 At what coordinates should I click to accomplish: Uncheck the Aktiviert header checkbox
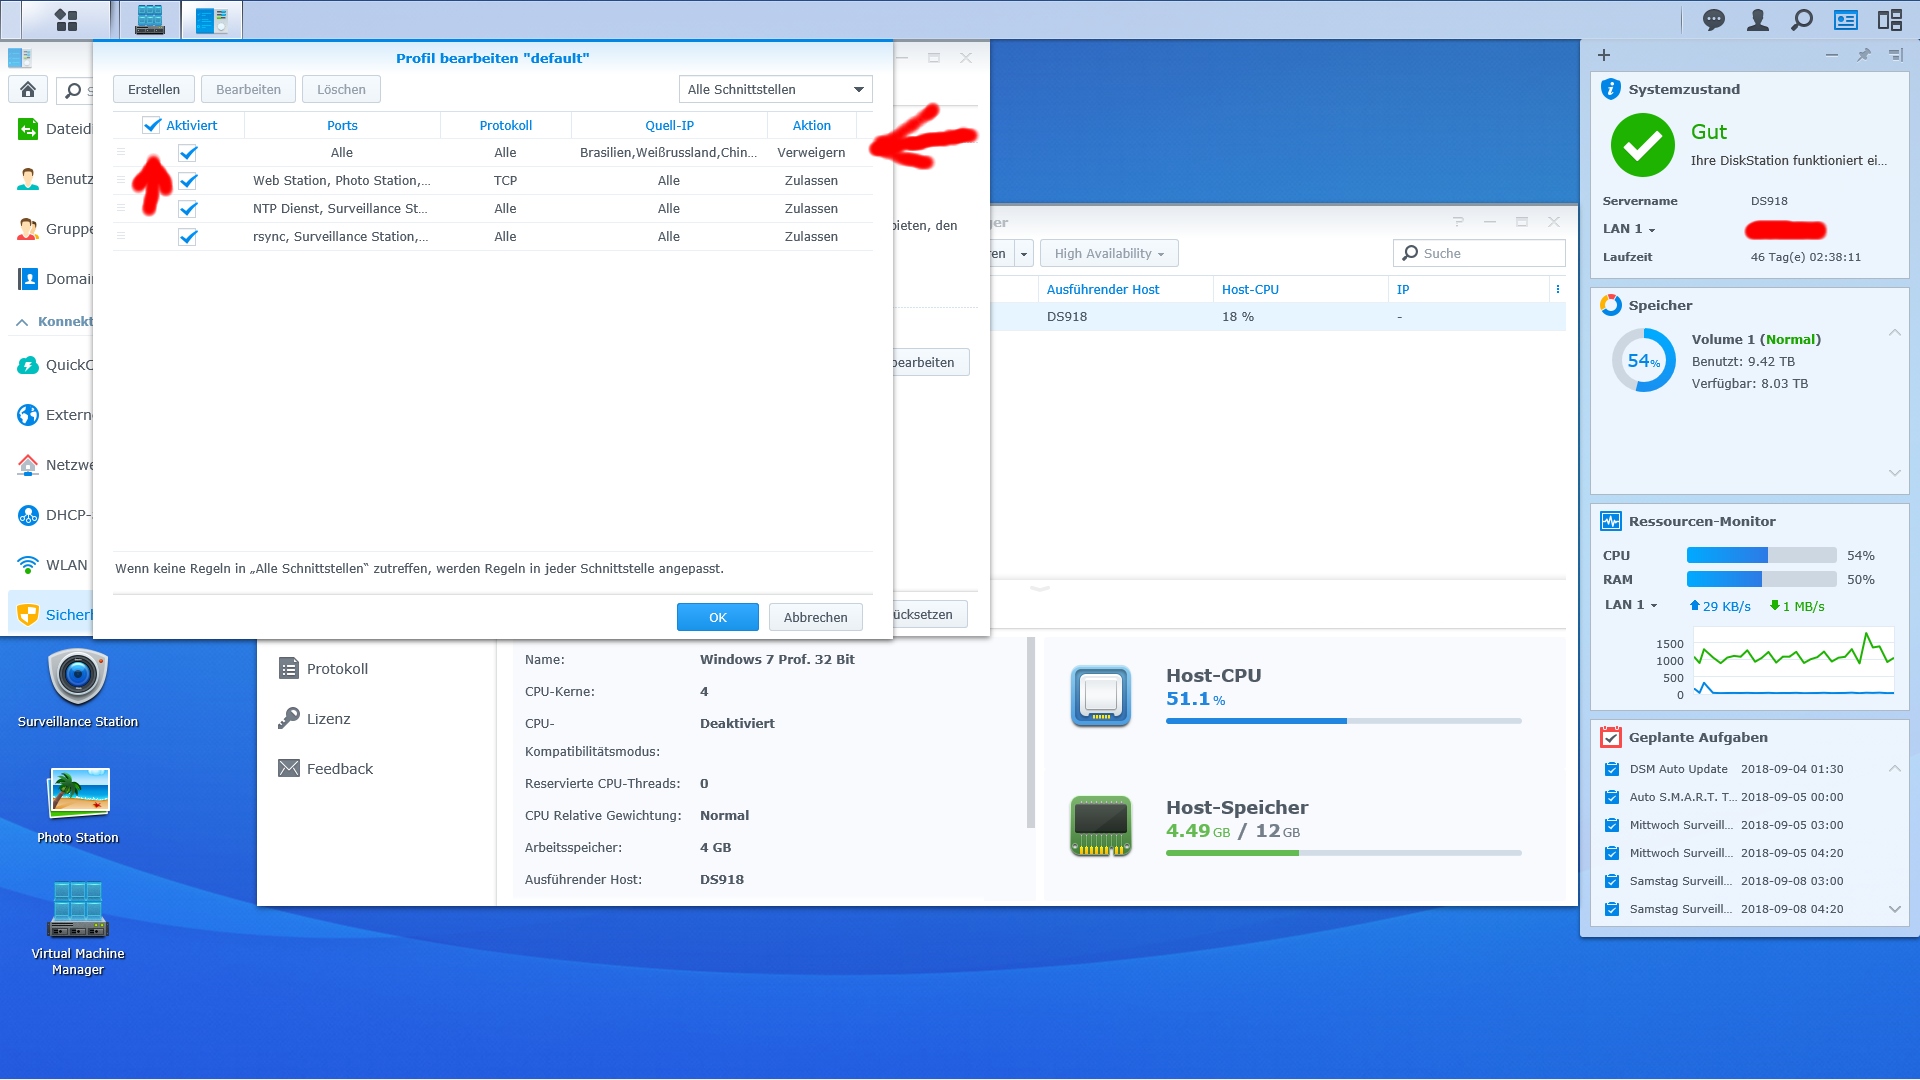(152, 125)
